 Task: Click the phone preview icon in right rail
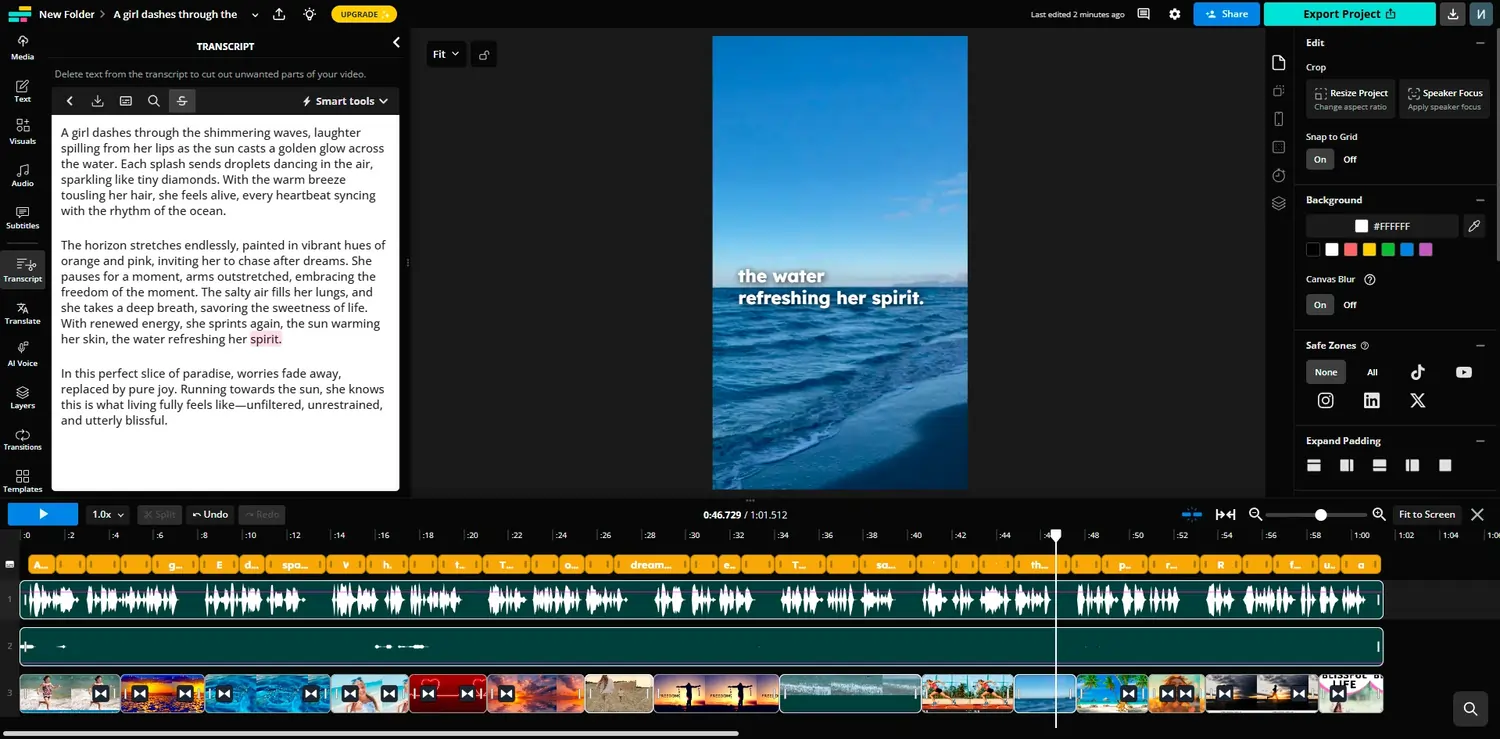[1278, 119]
